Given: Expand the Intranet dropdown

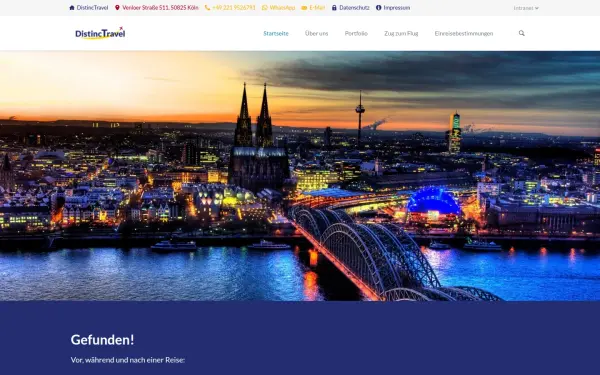Looking at the screenshot, I should pos(526,8).
